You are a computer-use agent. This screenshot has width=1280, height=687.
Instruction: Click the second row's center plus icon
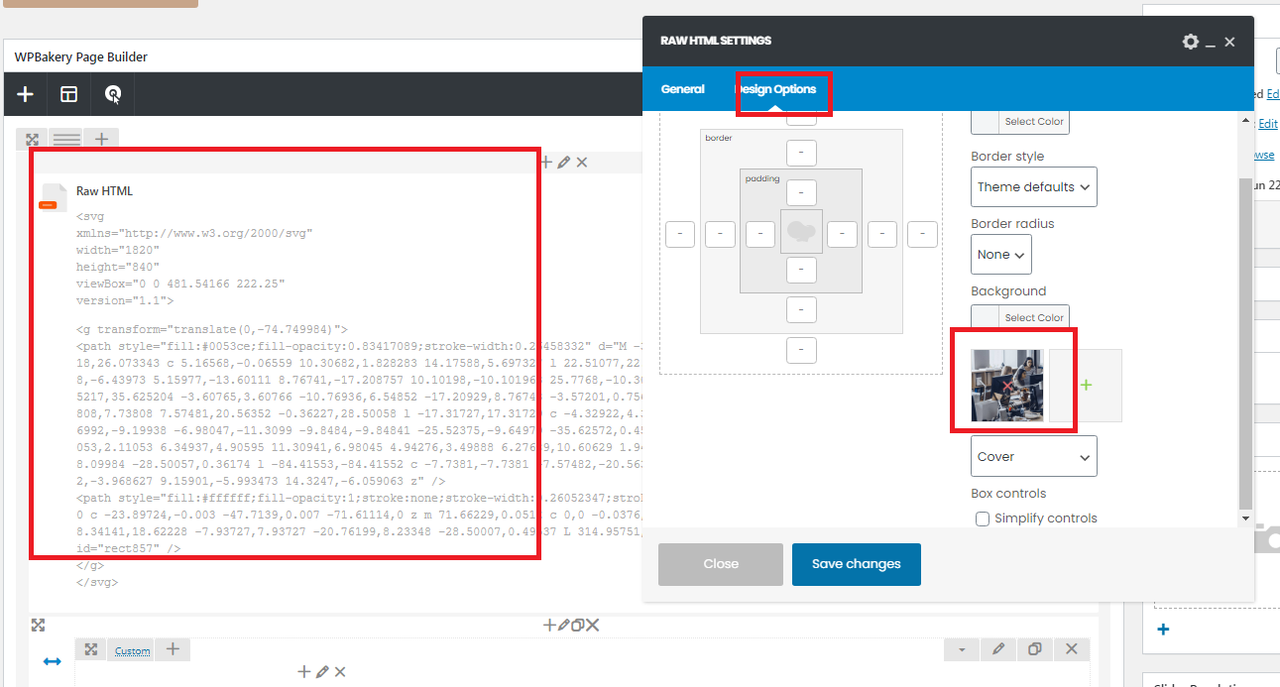coord(549,625)
